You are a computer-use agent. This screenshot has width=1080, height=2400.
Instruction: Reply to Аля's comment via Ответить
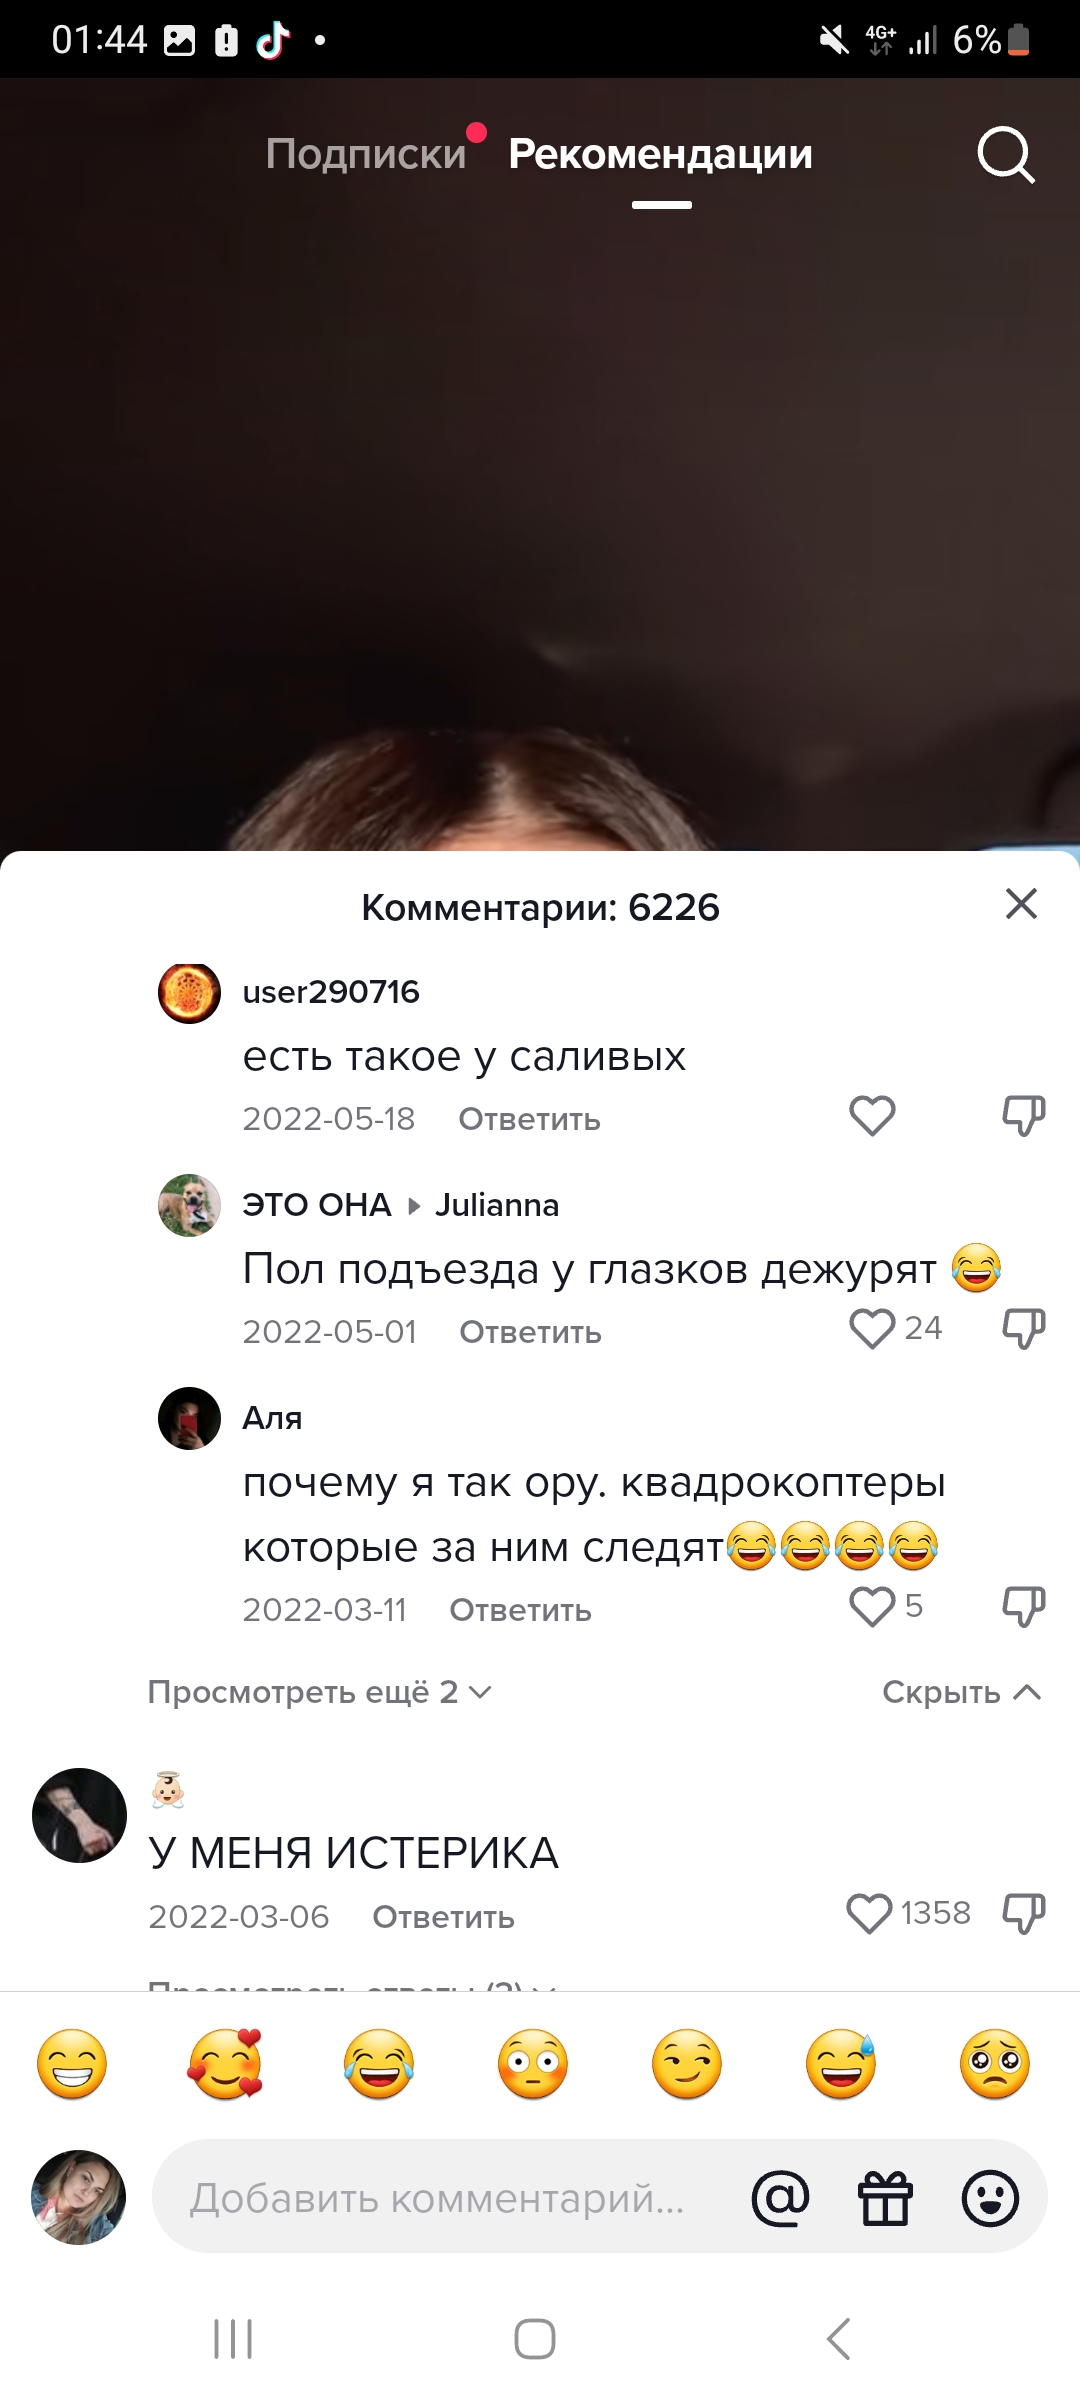click(x=520, y=1610)
